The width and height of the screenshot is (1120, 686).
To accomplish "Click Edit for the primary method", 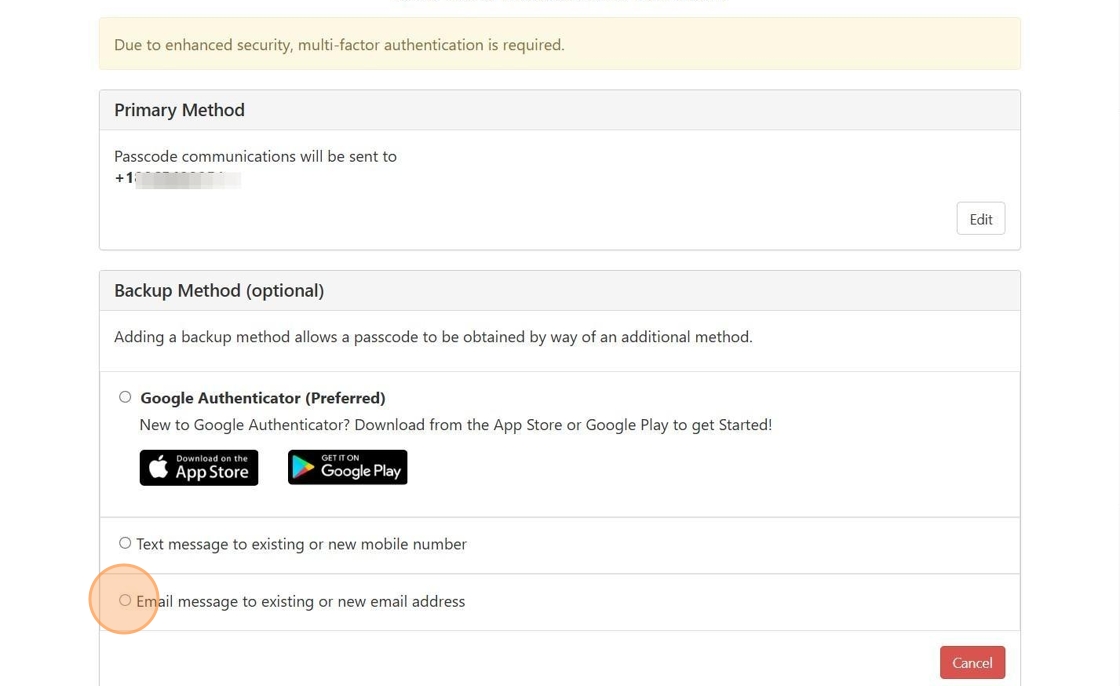I will pyautogui.click(x=980, y=219).
